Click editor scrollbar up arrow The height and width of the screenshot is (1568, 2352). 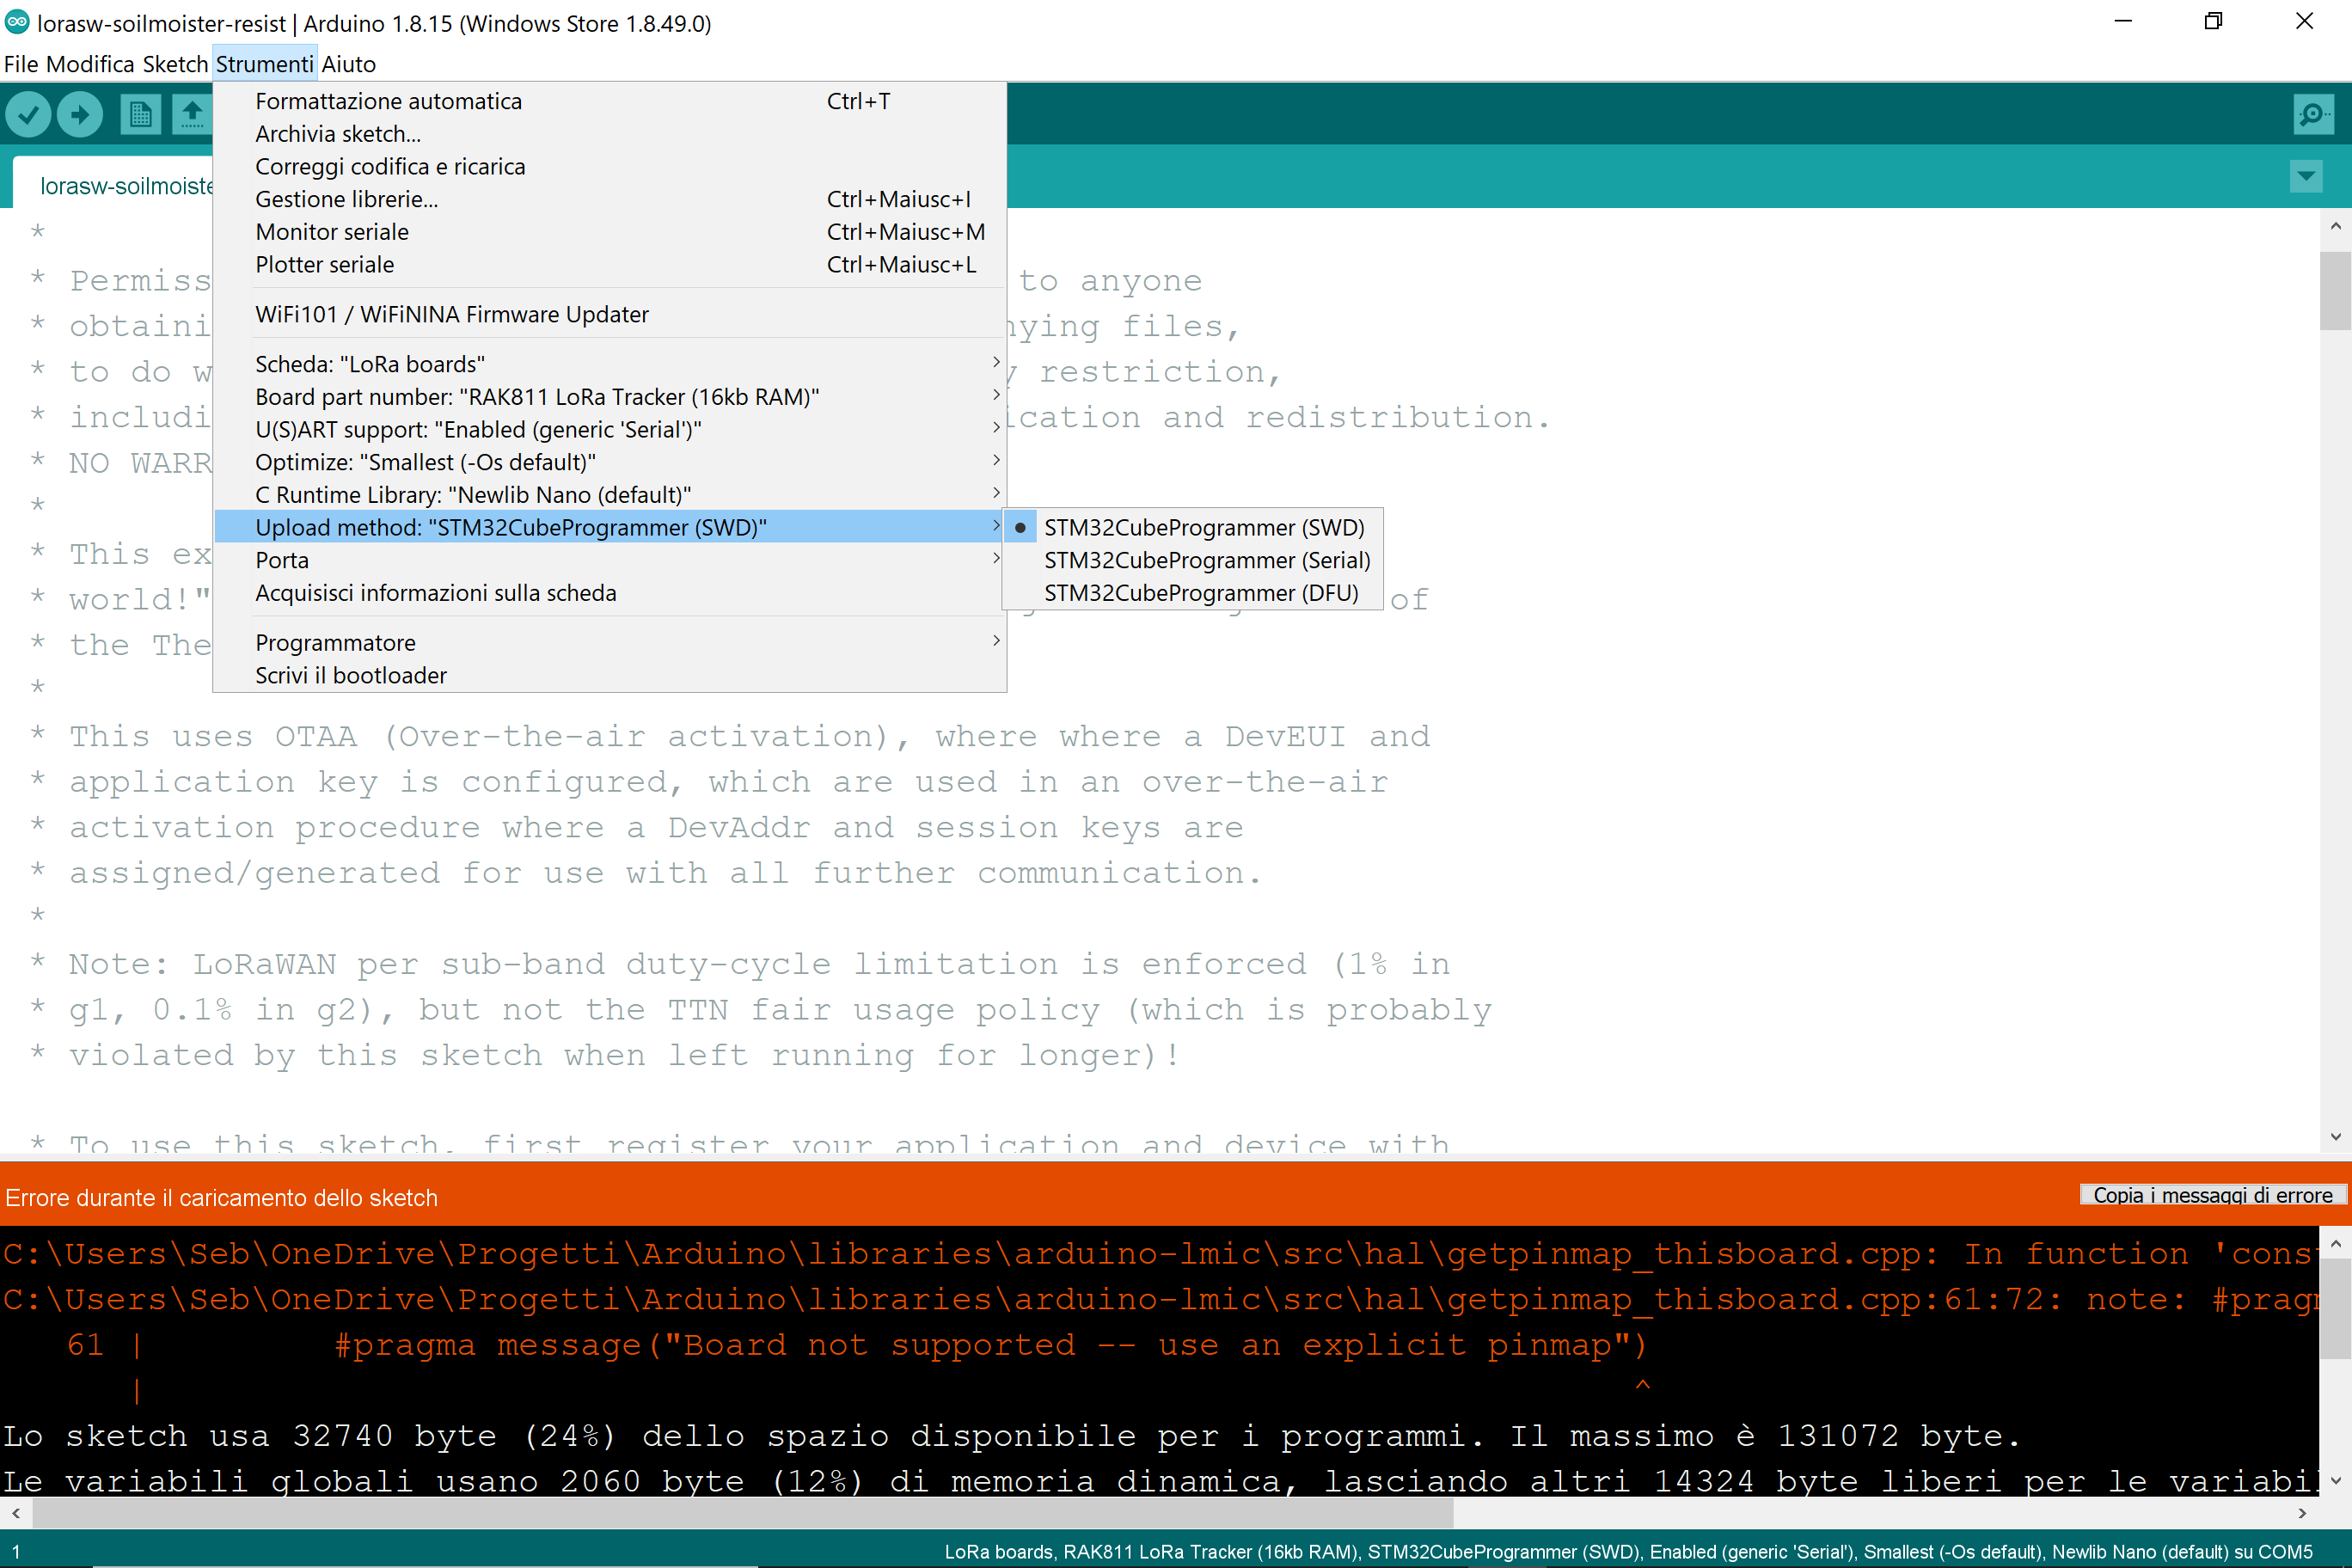(2335, 226)
